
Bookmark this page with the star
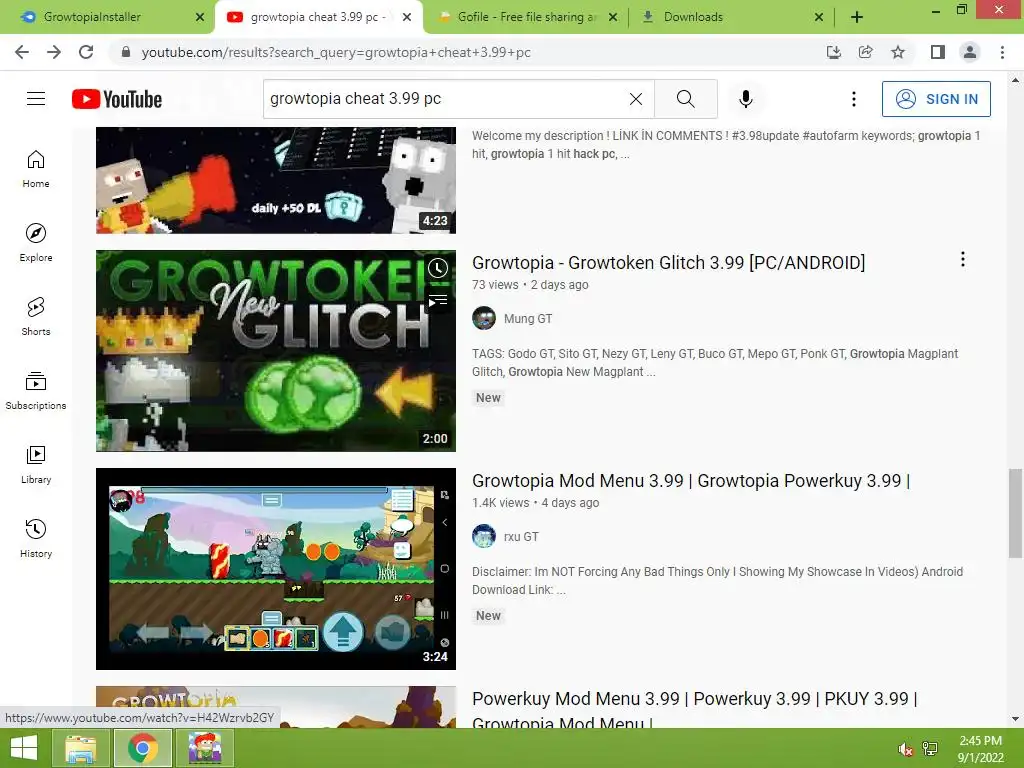898,52
